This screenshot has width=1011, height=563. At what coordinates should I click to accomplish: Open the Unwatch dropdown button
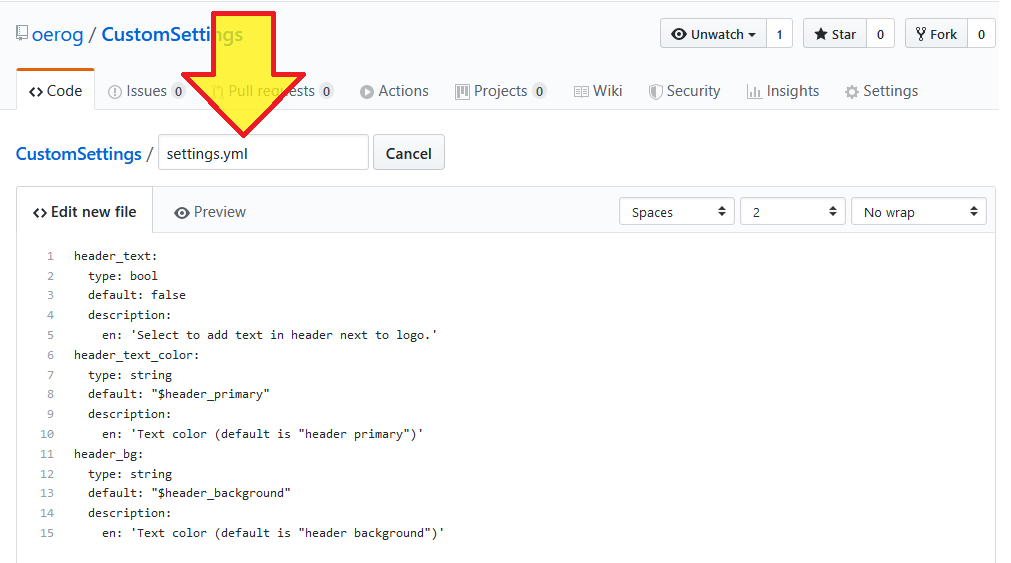point(713,34)
